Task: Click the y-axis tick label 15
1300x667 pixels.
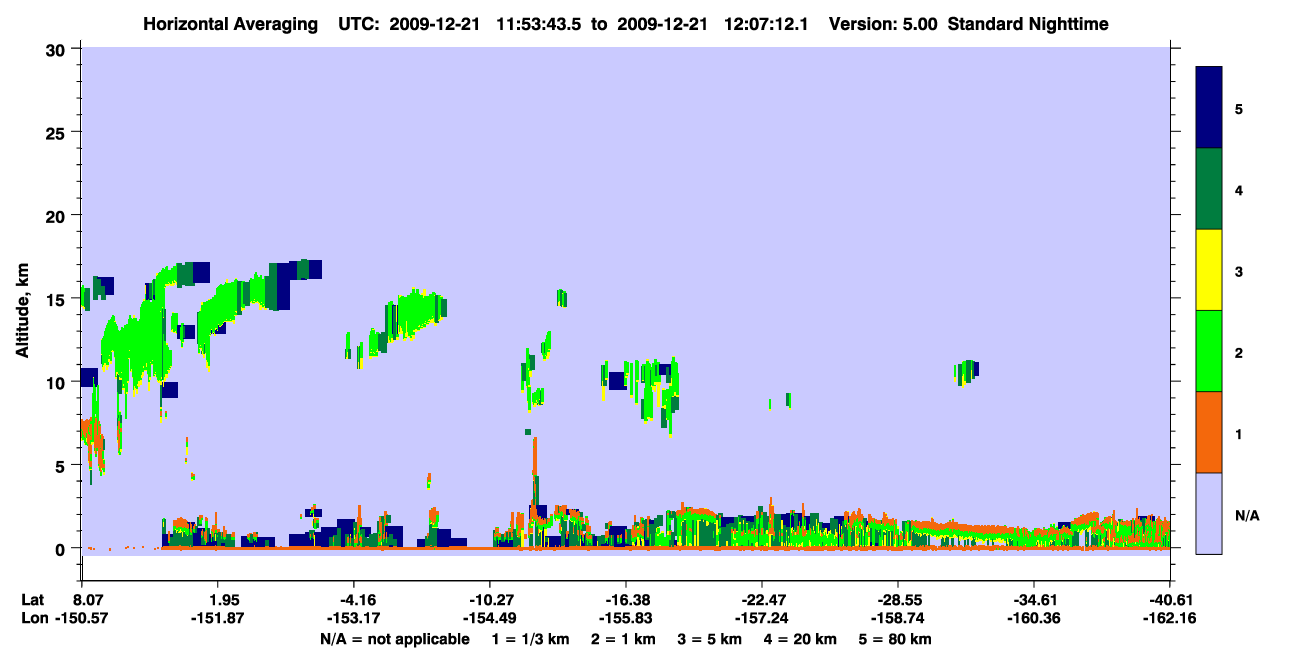Action: (x=58, y=299)
